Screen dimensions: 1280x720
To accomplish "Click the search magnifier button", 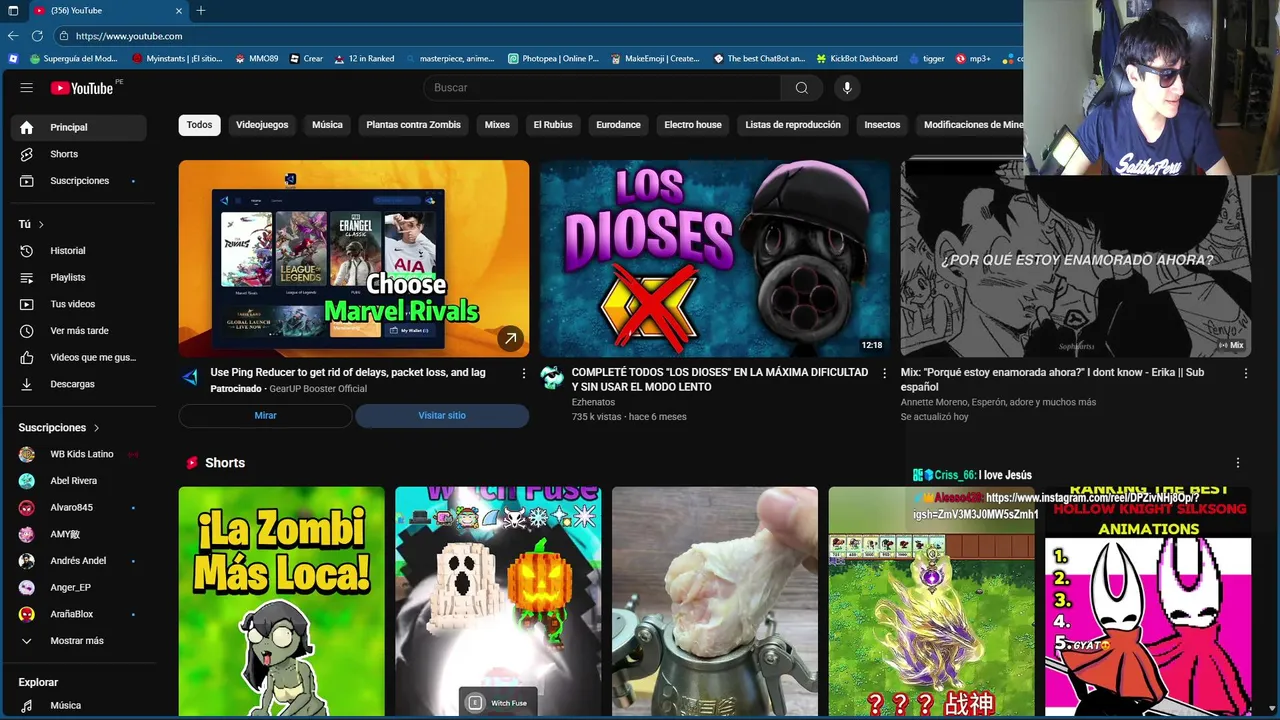I will pyautogui.click(x=801, y=88).
